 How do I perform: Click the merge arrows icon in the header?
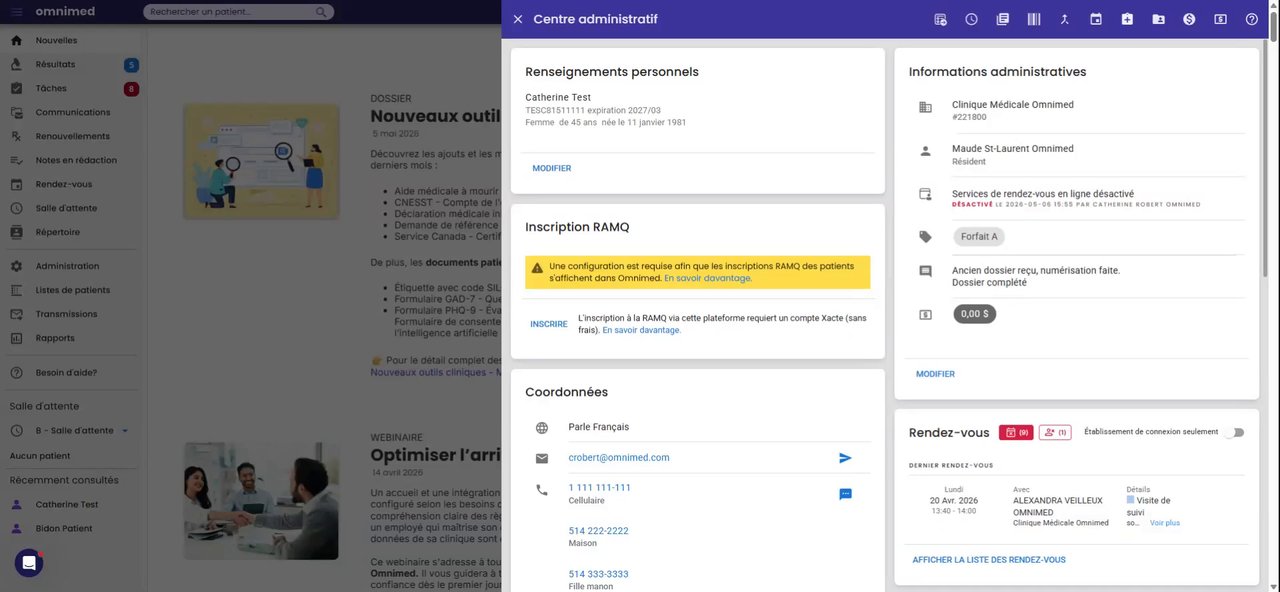tap(1065, 19)
